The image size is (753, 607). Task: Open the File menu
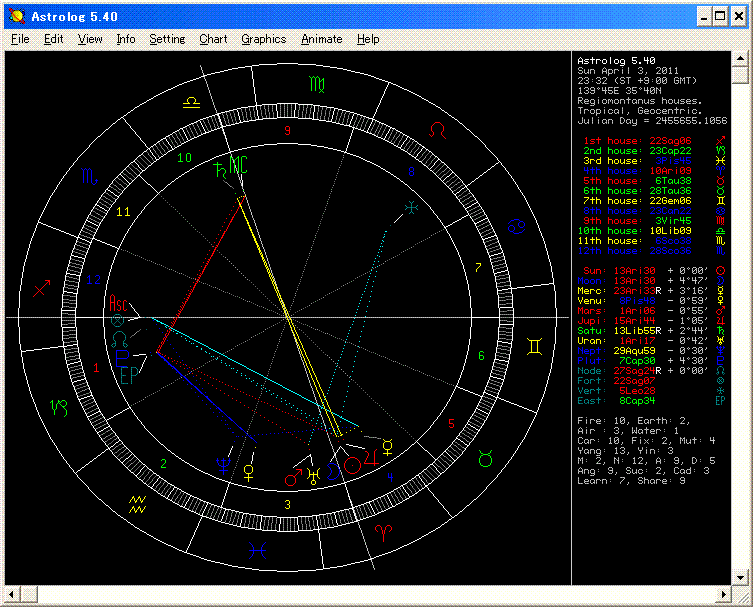(x=20, y=39)
